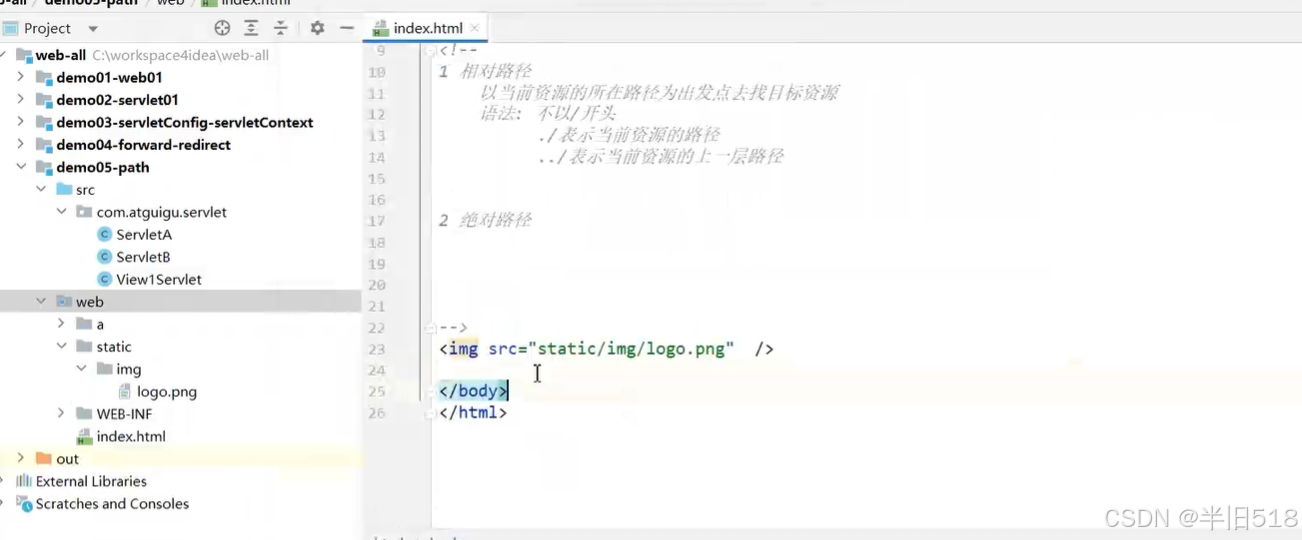
Task: Hide the Project panel with minus icon
Action: click(x=346, y=28)
